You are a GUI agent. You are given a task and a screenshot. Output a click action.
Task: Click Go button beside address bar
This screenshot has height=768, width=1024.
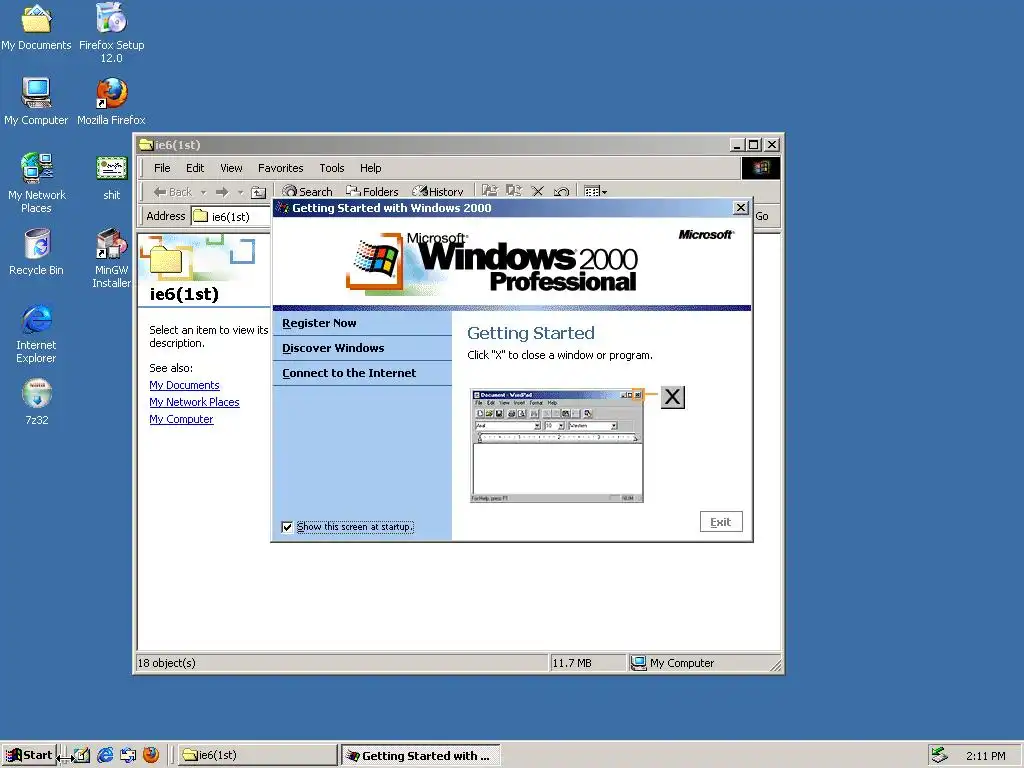point(762,216)
